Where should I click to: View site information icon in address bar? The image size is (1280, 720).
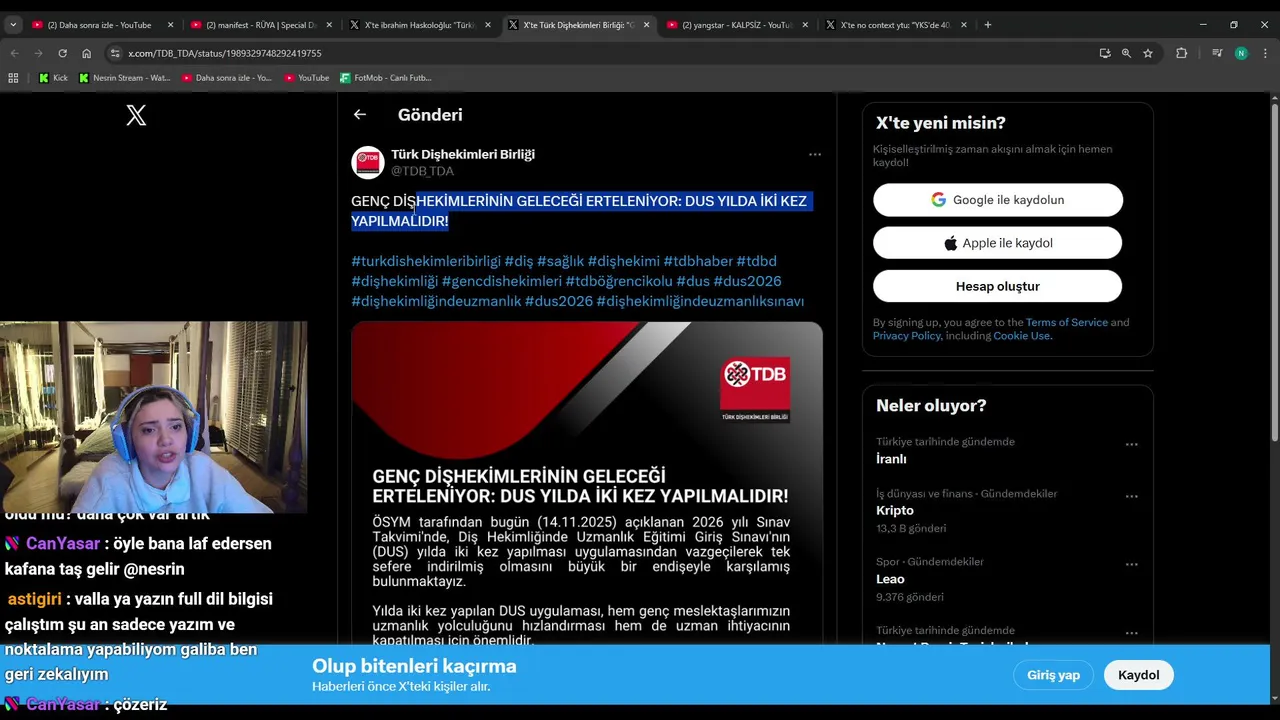(x=115, y=53)
